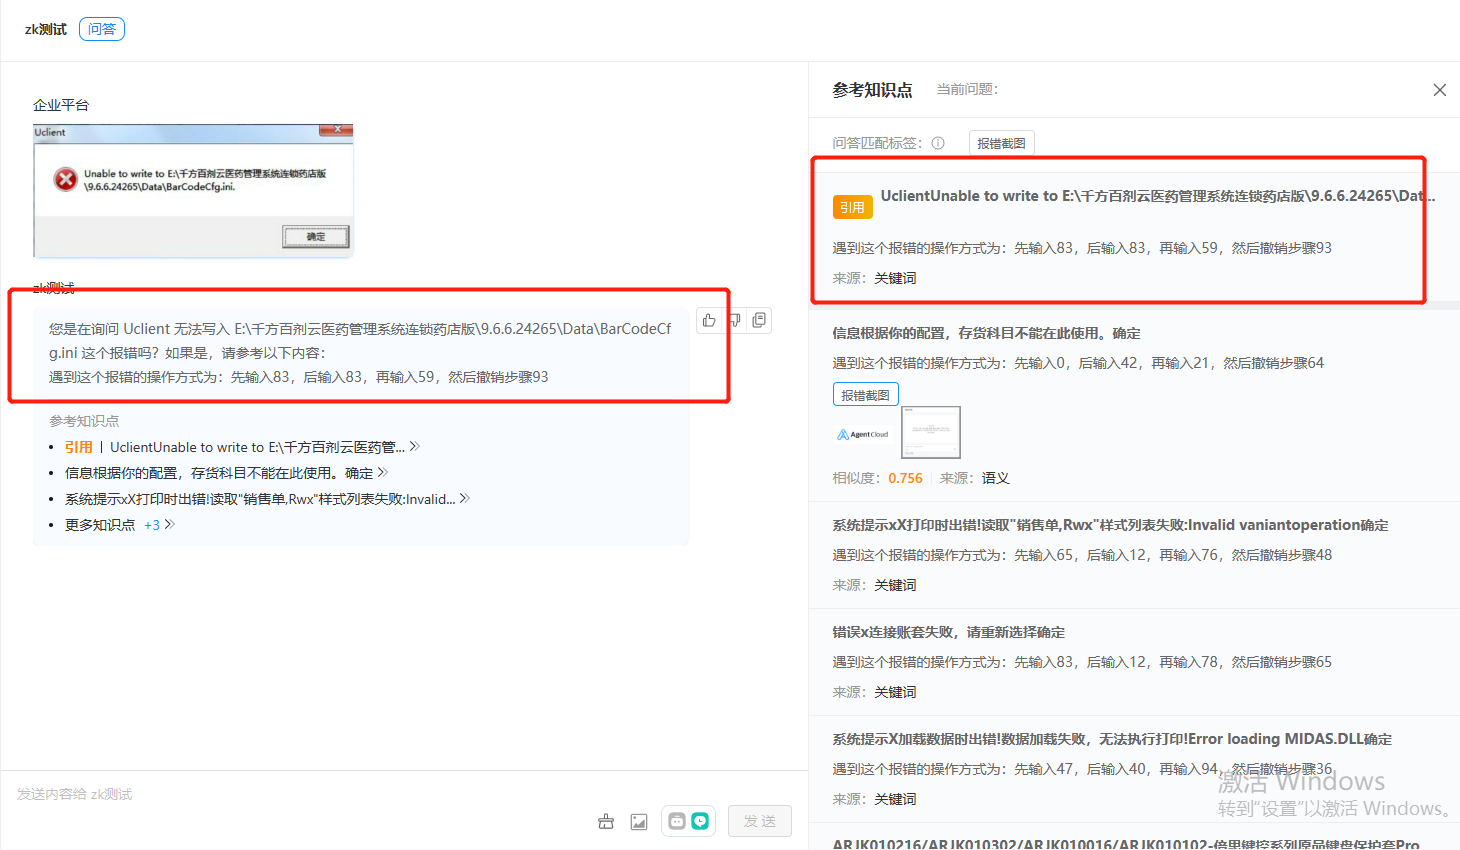Image resolution: width=1460 pixels, height=850 pixels.
Task: Switch to the green chat-clock mode icon
Action: pyautogui.click(x=700, y=821)
